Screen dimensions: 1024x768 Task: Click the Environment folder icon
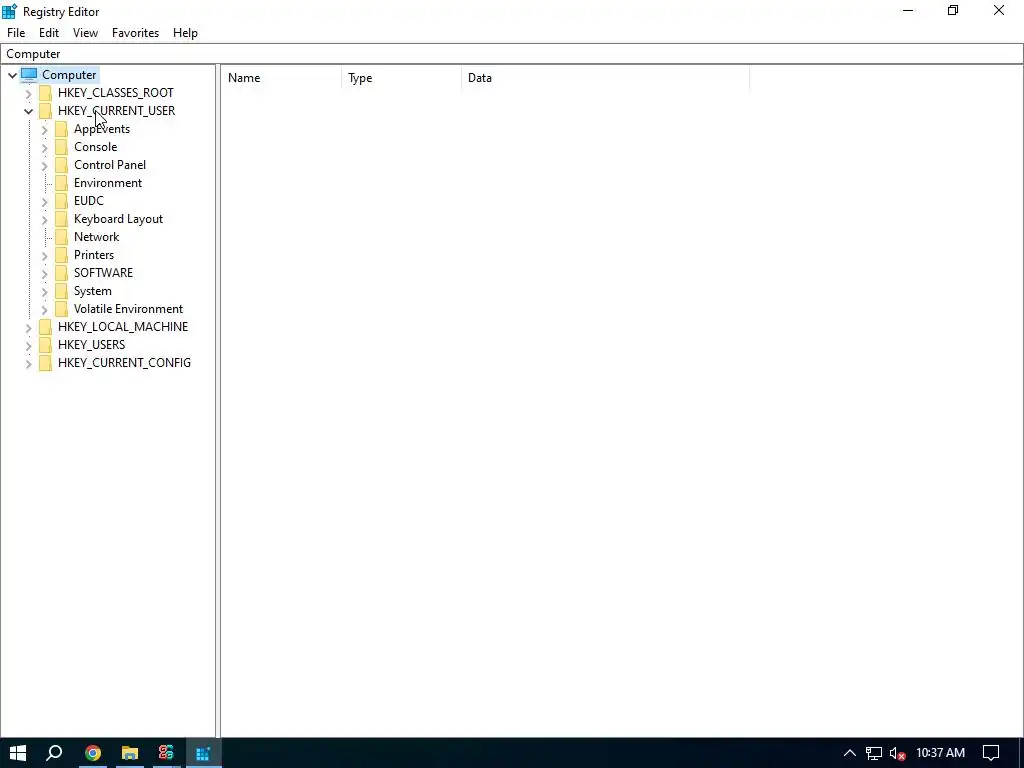click(x=61, y=183)
